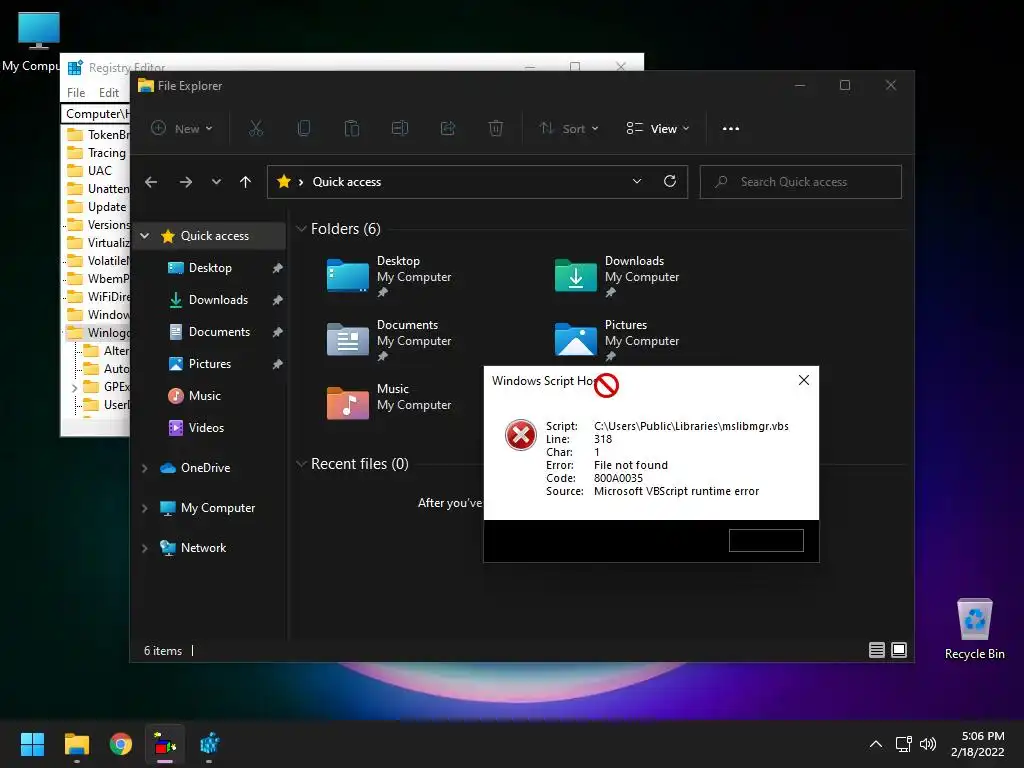This screenshot has width=1024, height=768.
Task: Click the blank button in Script Host dialog
Action: [x=766, y=540]
